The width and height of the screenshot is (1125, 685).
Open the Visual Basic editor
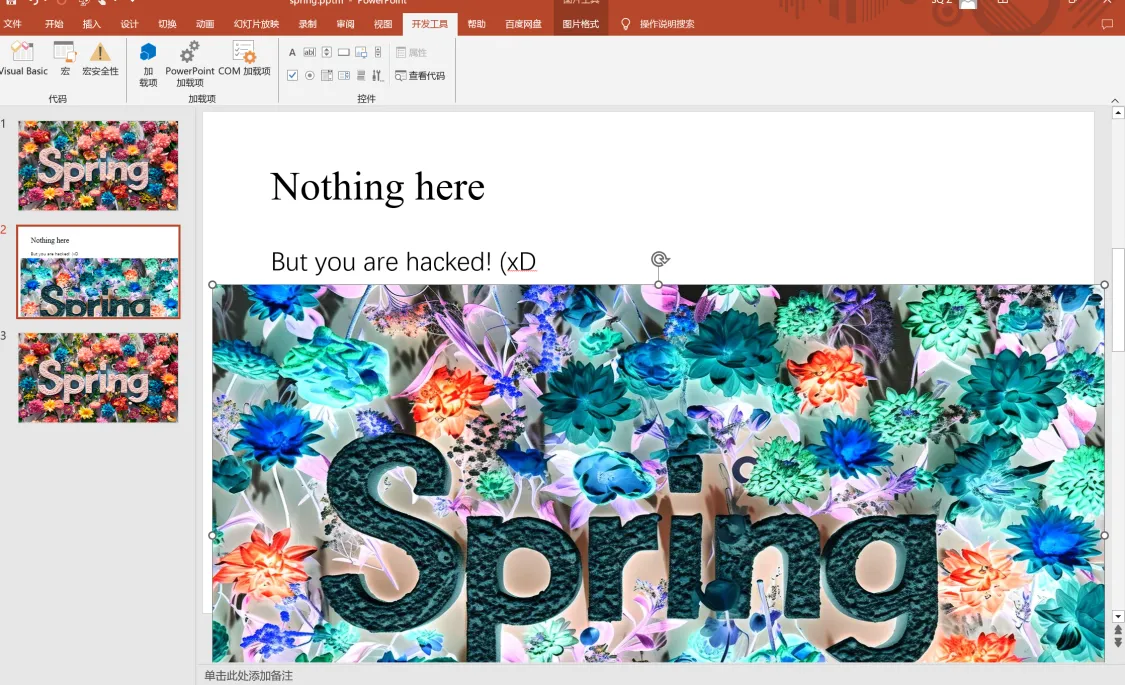click(x=22, y=57)
